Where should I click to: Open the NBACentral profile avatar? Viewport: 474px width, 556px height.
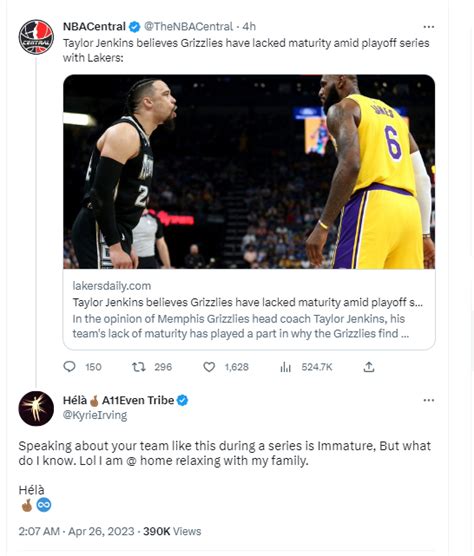[36, 37]
